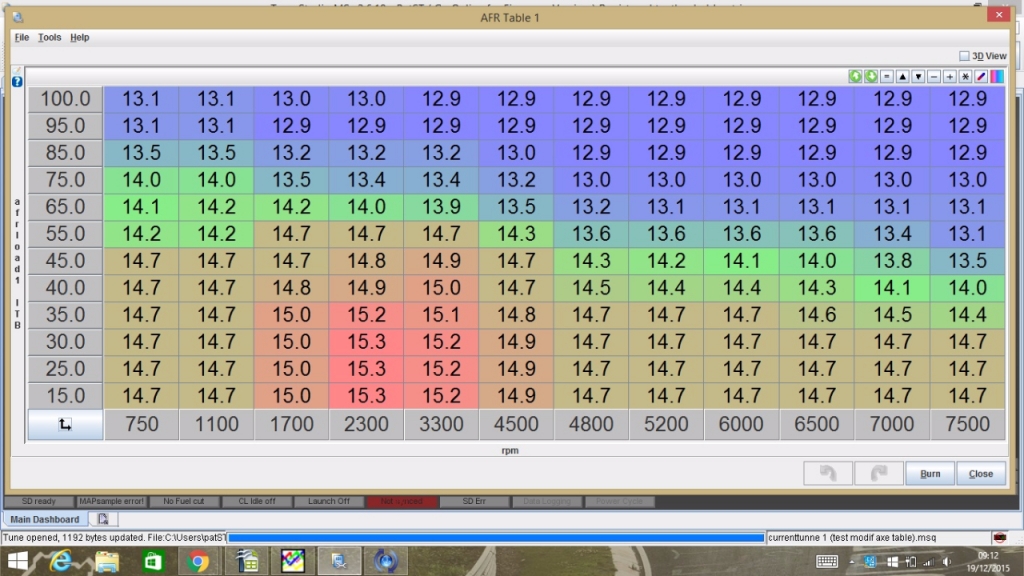Open the Help menu
The height and width of the screenshot is (576, 1024).
(80, 37)
